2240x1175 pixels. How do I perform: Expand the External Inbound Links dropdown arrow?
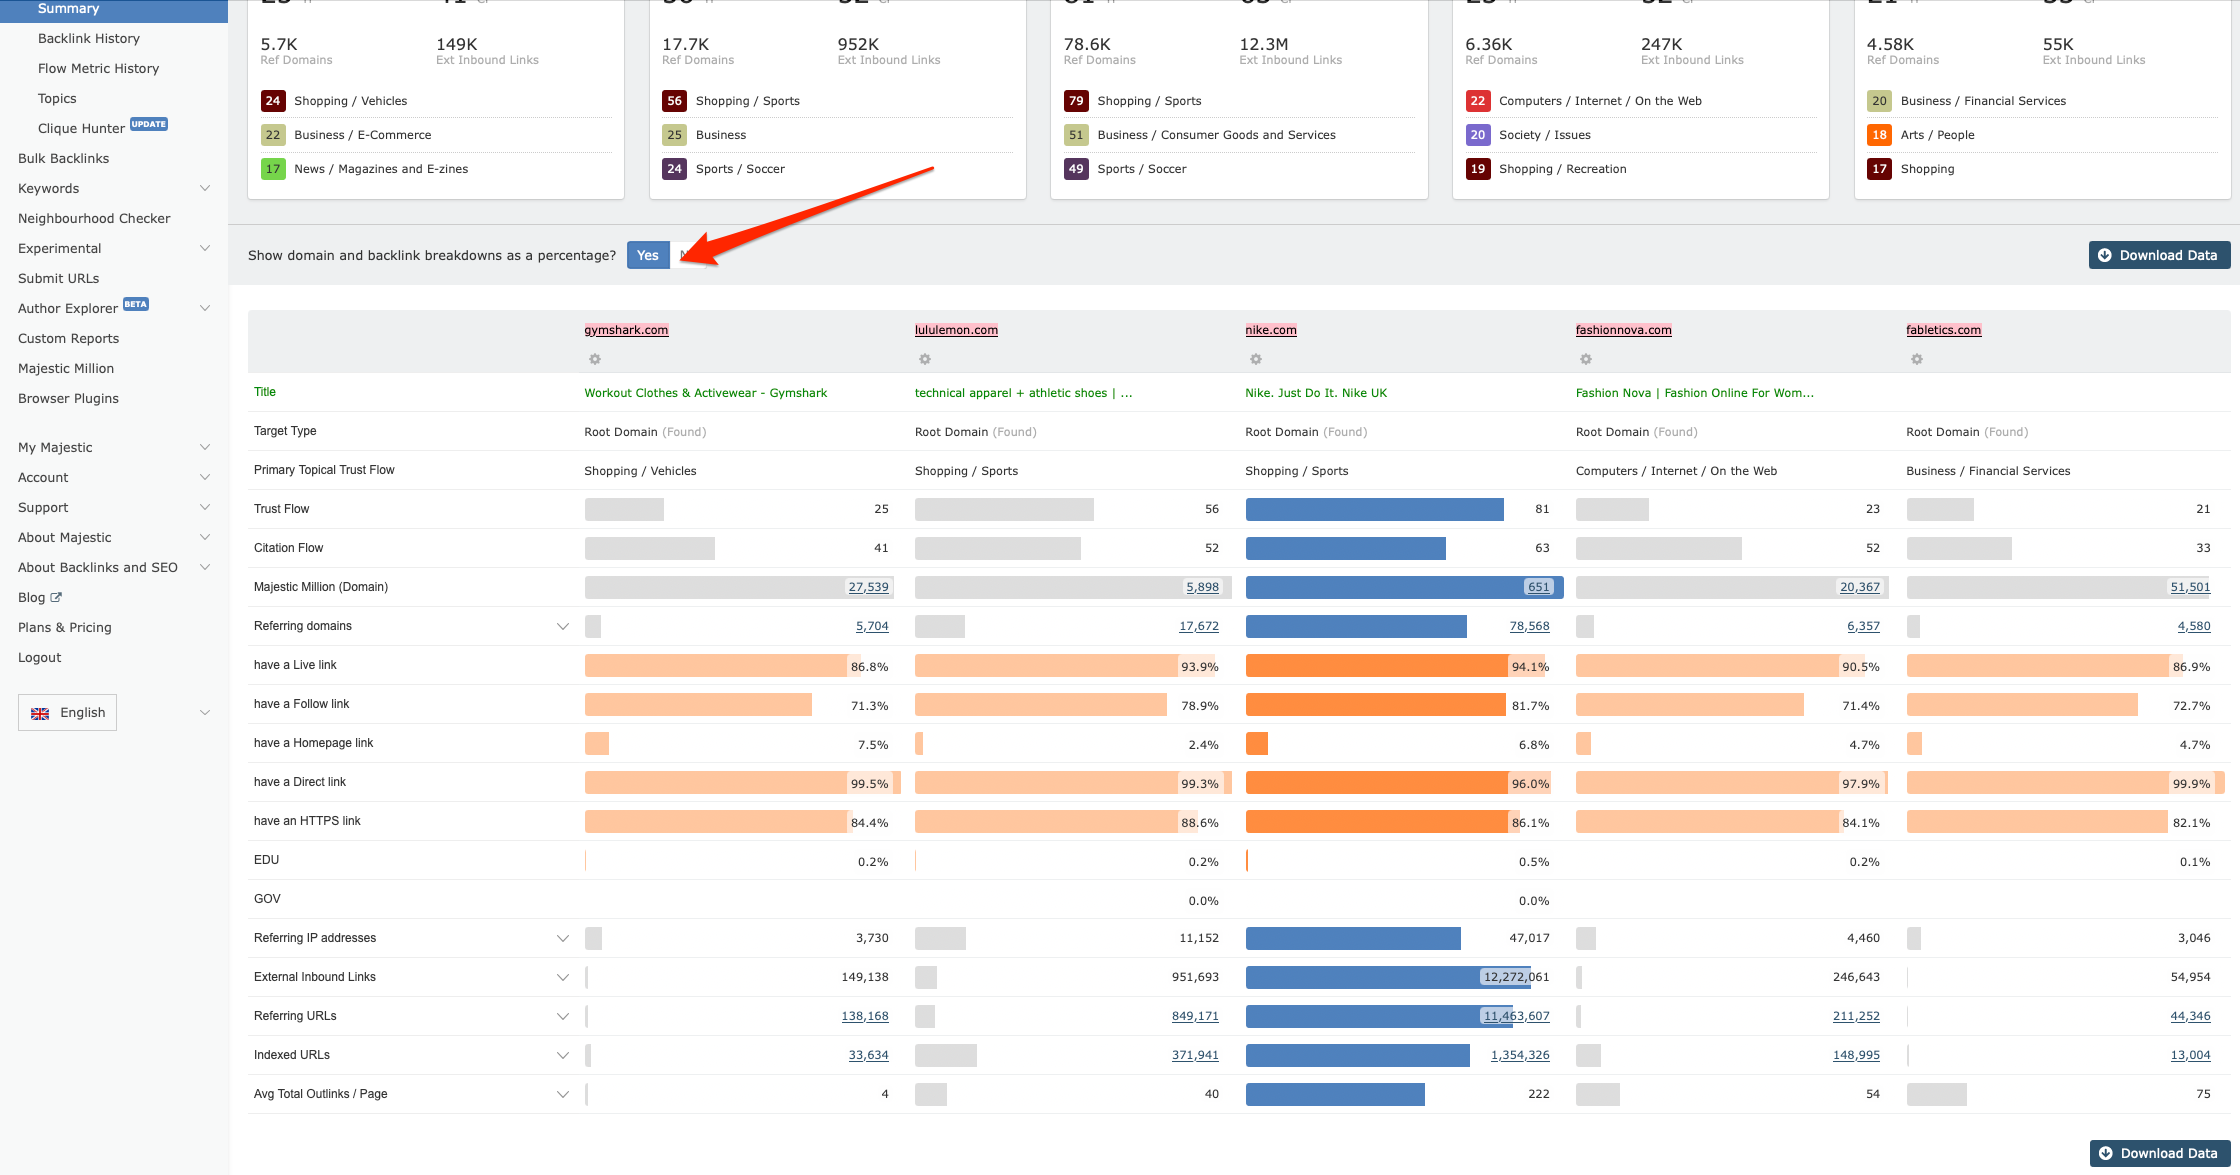[561, 976]
